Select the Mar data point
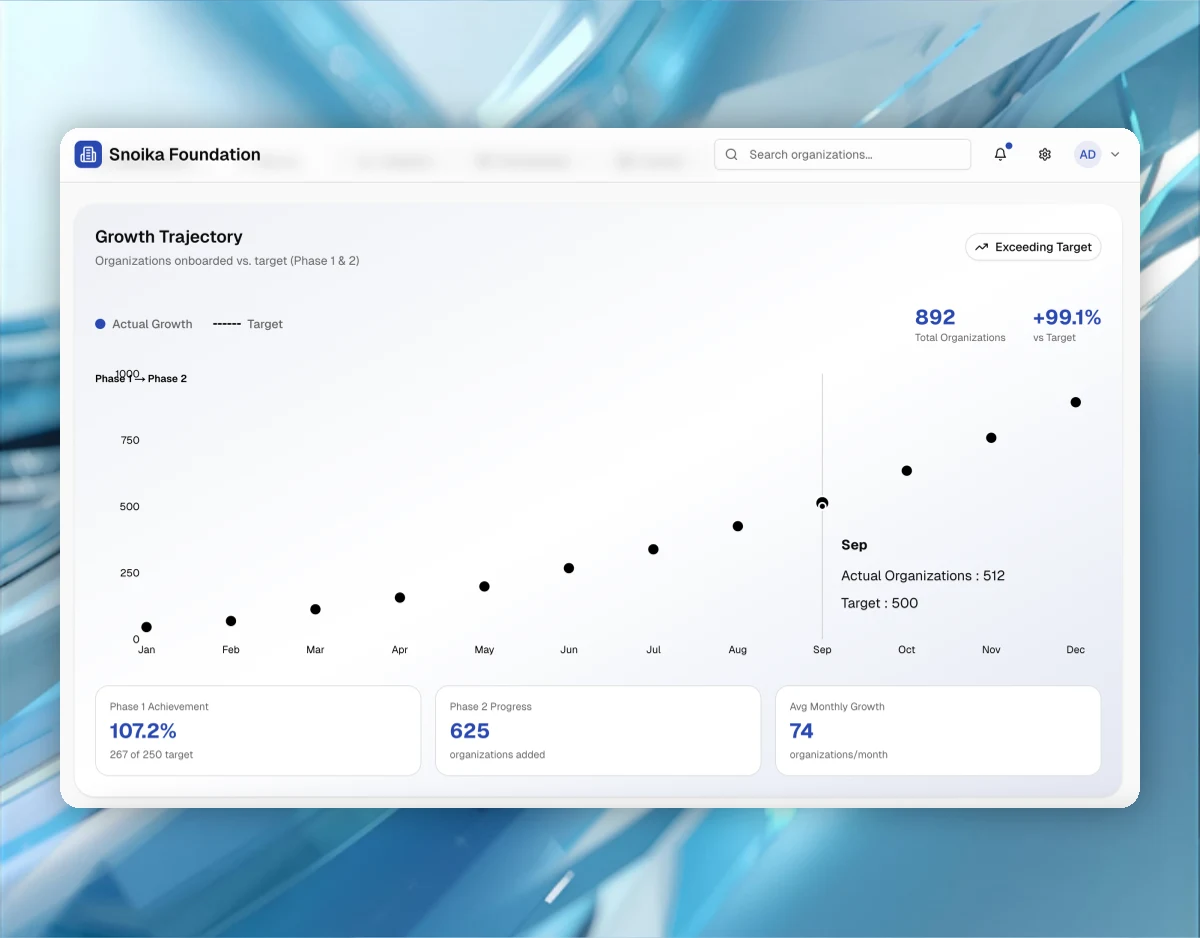 point(315,609)
